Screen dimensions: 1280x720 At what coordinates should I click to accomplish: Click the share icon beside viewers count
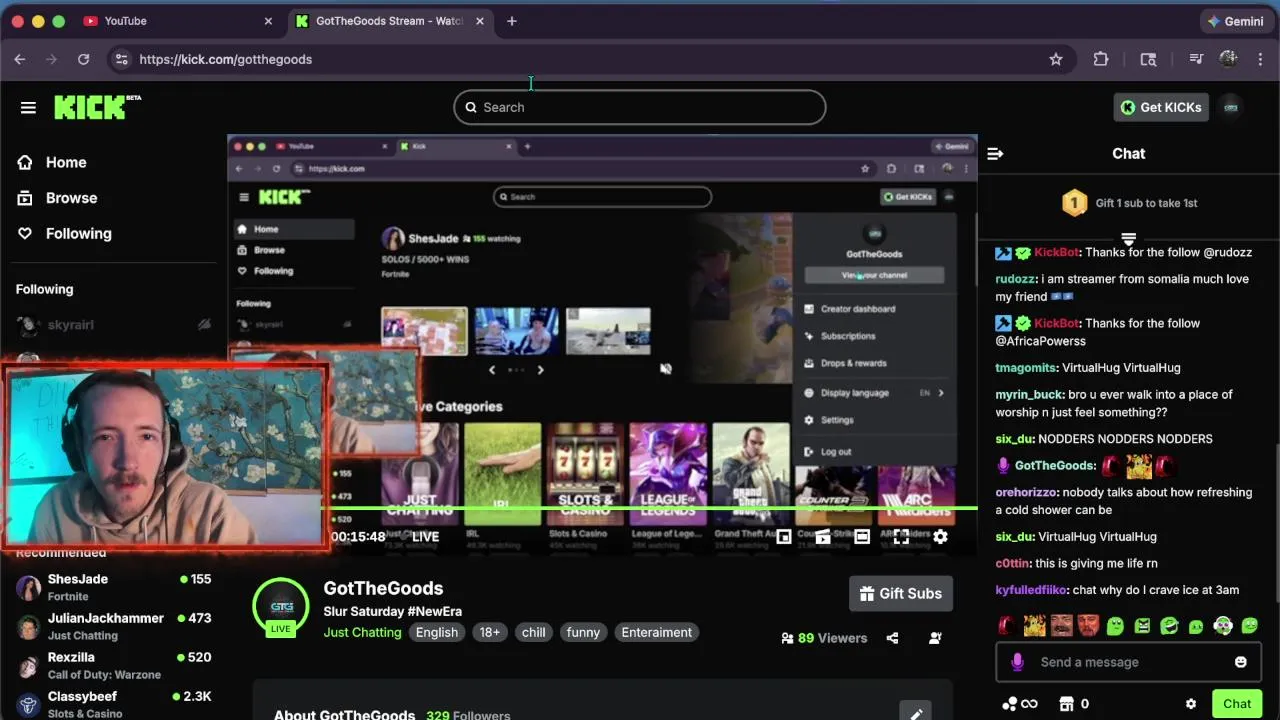tap(892, 638)
